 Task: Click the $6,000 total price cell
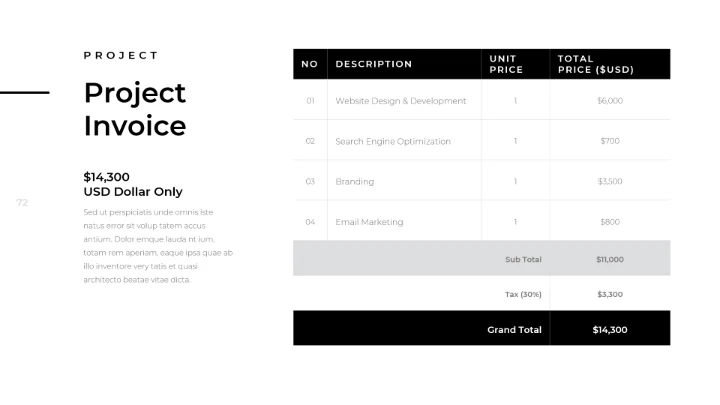(x=610, y=101)
